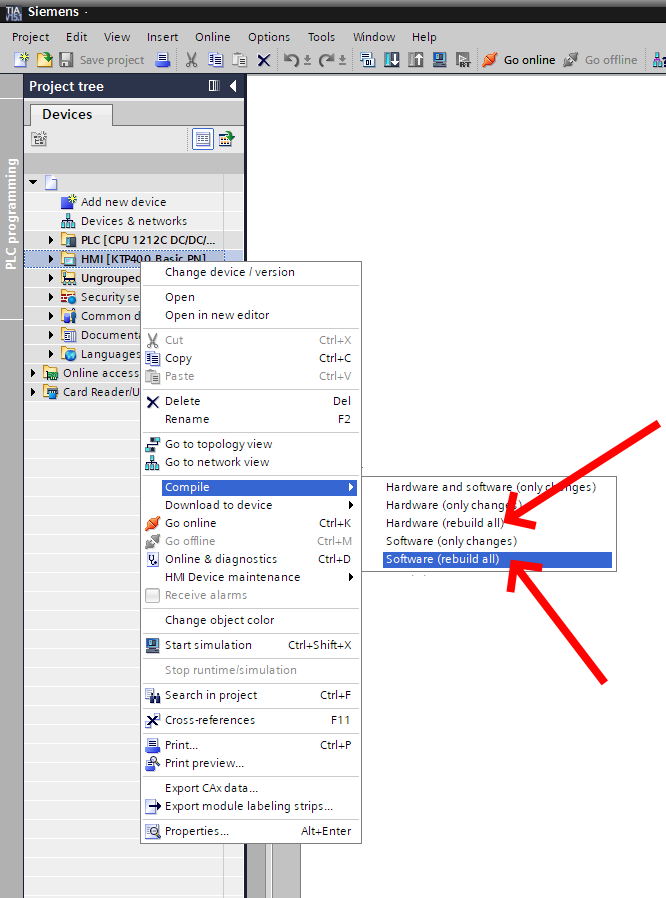The width and height of the screenshot is (666, 898).
Task: Click the Redo arrow in toolbar
Action: (x=326, y=60)
